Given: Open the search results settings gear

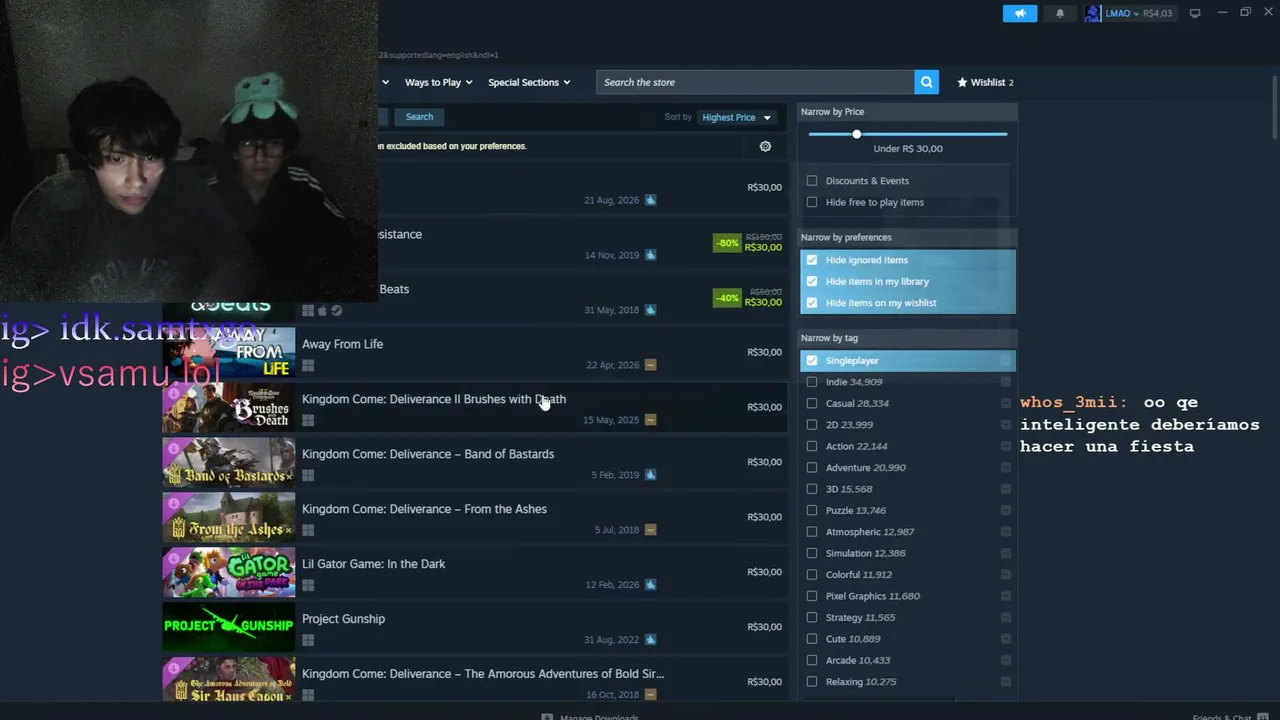Looking at the screenshot, I should pyautogui.click(x=766, y=146).
